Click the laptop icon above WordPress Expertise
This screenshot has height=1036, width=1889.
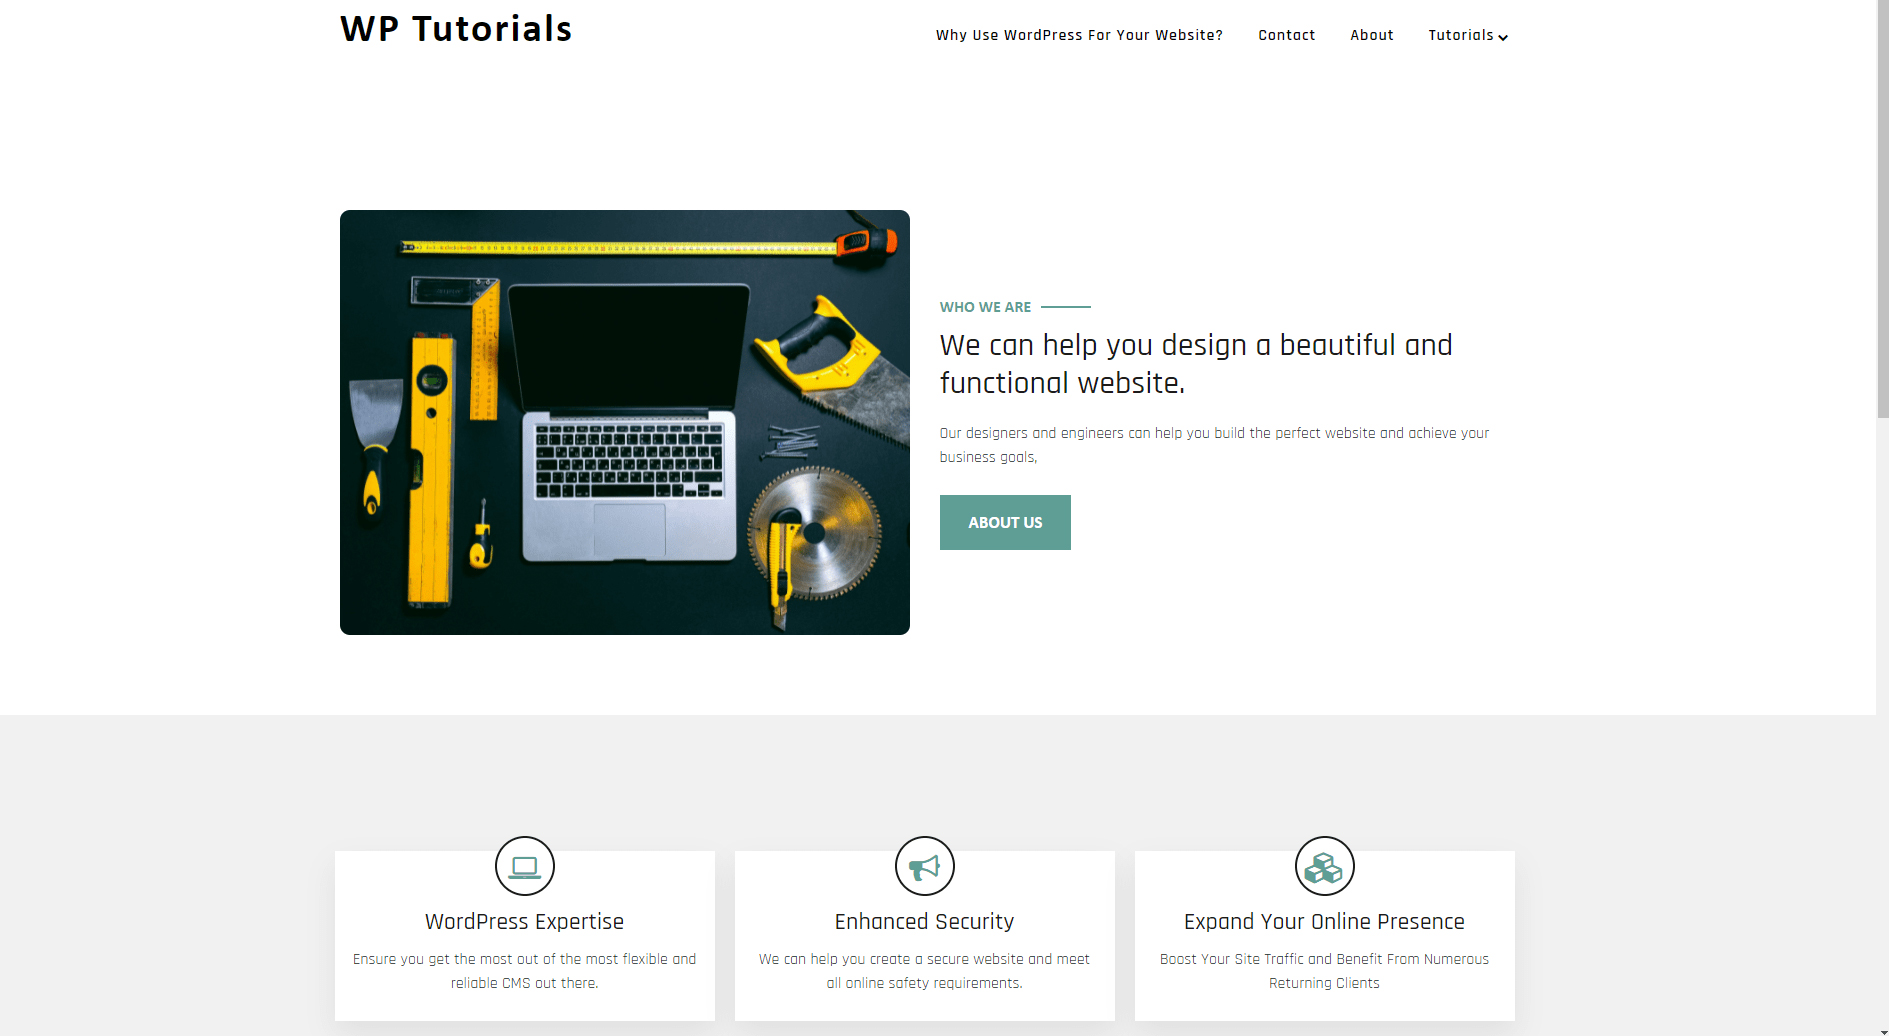coord(525,866)
